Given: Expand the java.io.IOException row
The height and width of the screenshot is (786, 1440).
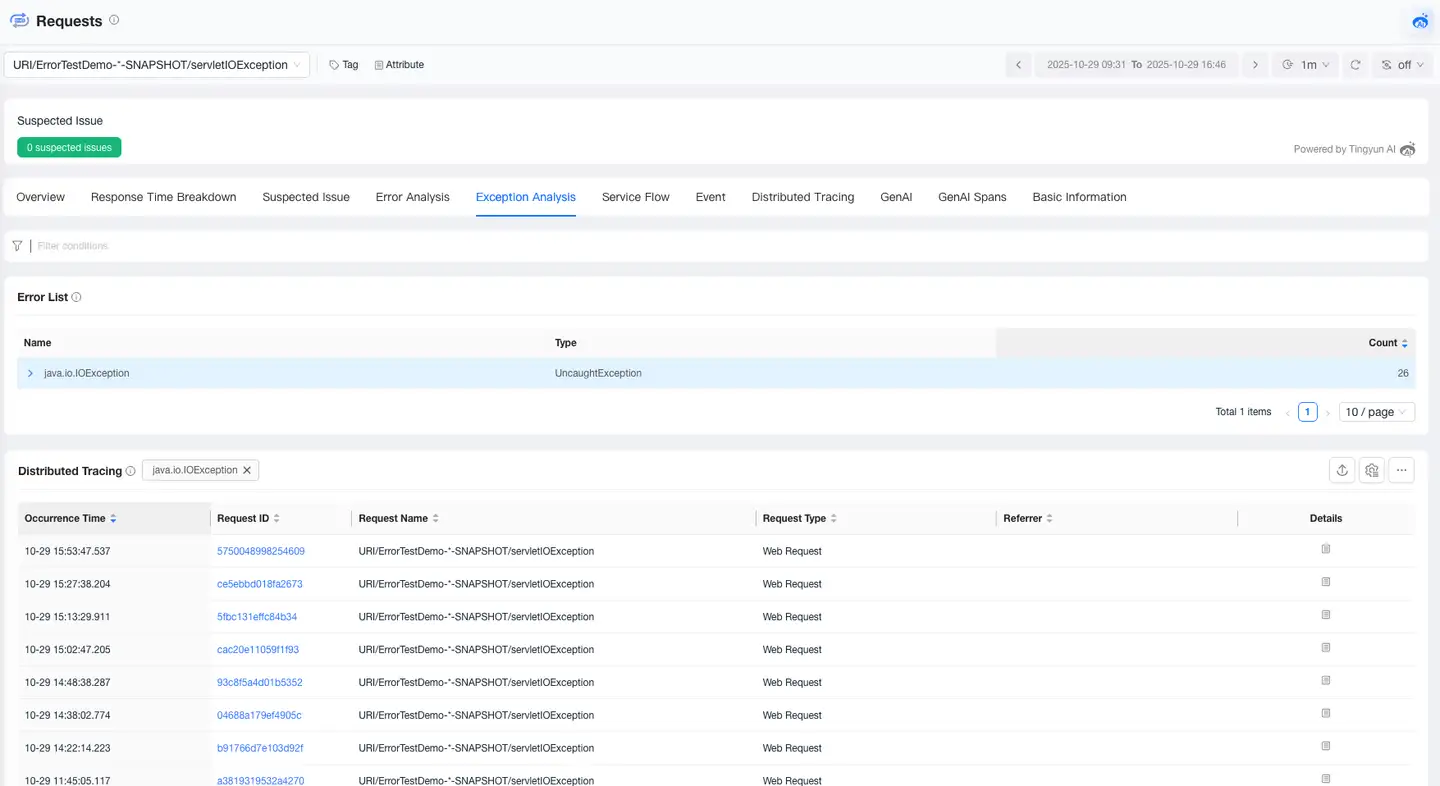Looking at the screenshot, I should [x=30, y=373].
